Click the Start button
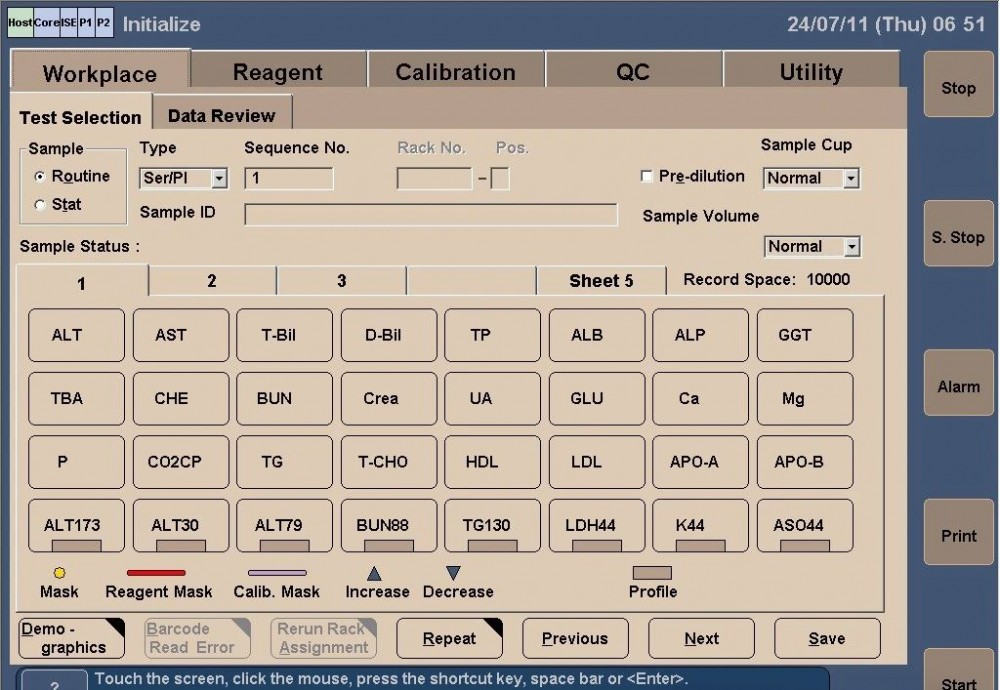This screenshot has height=690, width=1000. pos(959,671)
